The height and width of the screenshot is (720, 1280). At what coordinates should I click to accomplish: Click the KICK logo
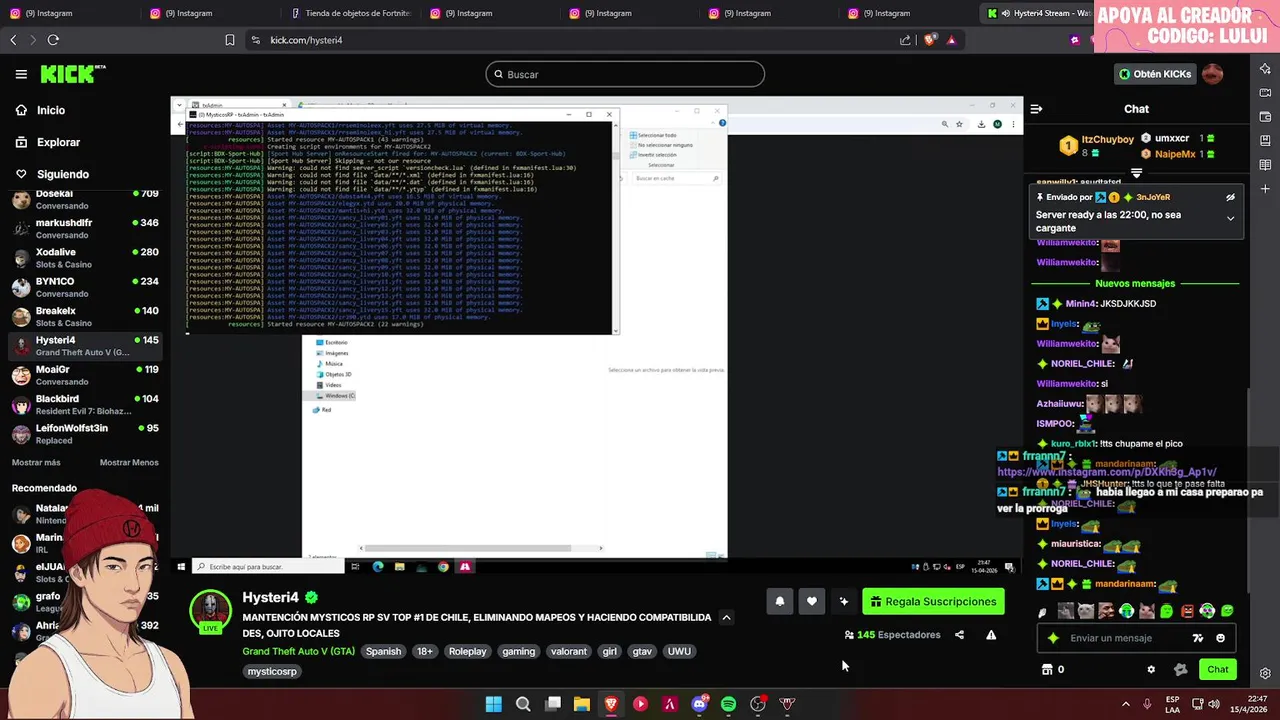(x=72, y=74)
